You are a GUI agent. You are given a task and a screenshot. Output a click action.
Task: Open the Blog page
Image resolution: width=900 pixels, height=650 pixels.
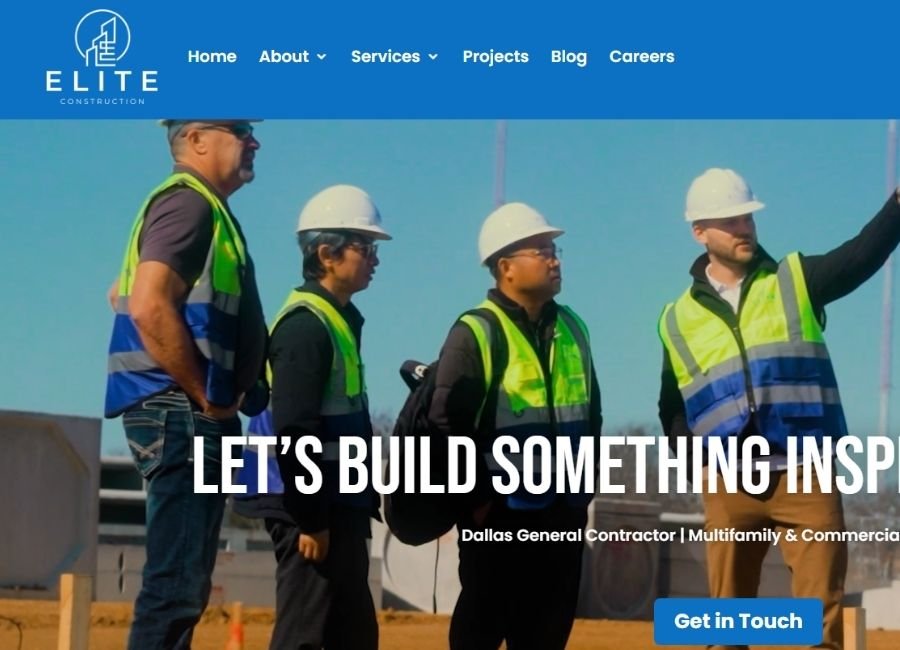tap(569, 56)
